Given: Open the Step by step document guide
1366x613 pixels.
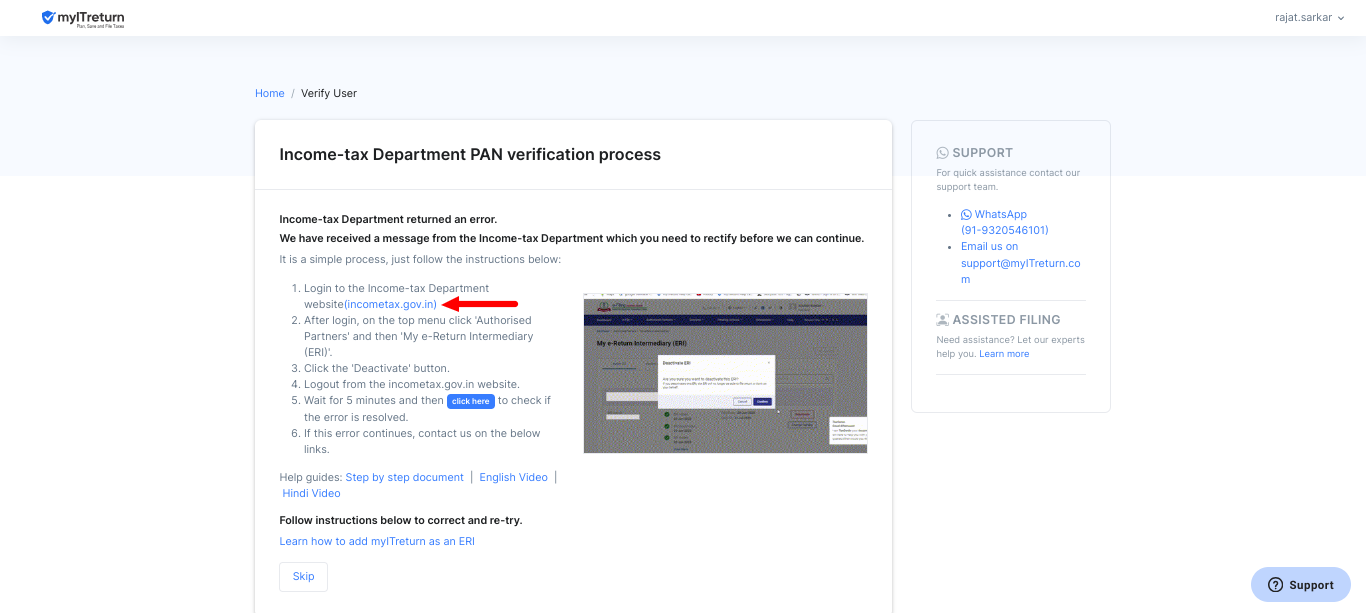Looking at the screenshot, I should click(405, 477).
